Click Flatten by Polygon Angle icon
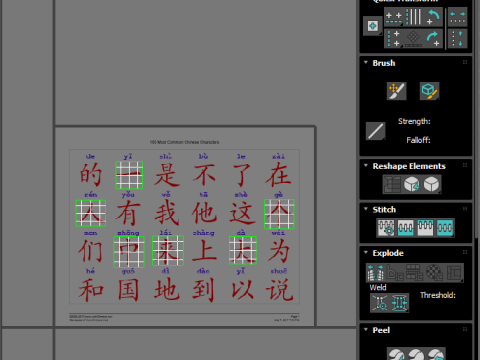Viewport: 480px width, 360px height. (395, 273)
